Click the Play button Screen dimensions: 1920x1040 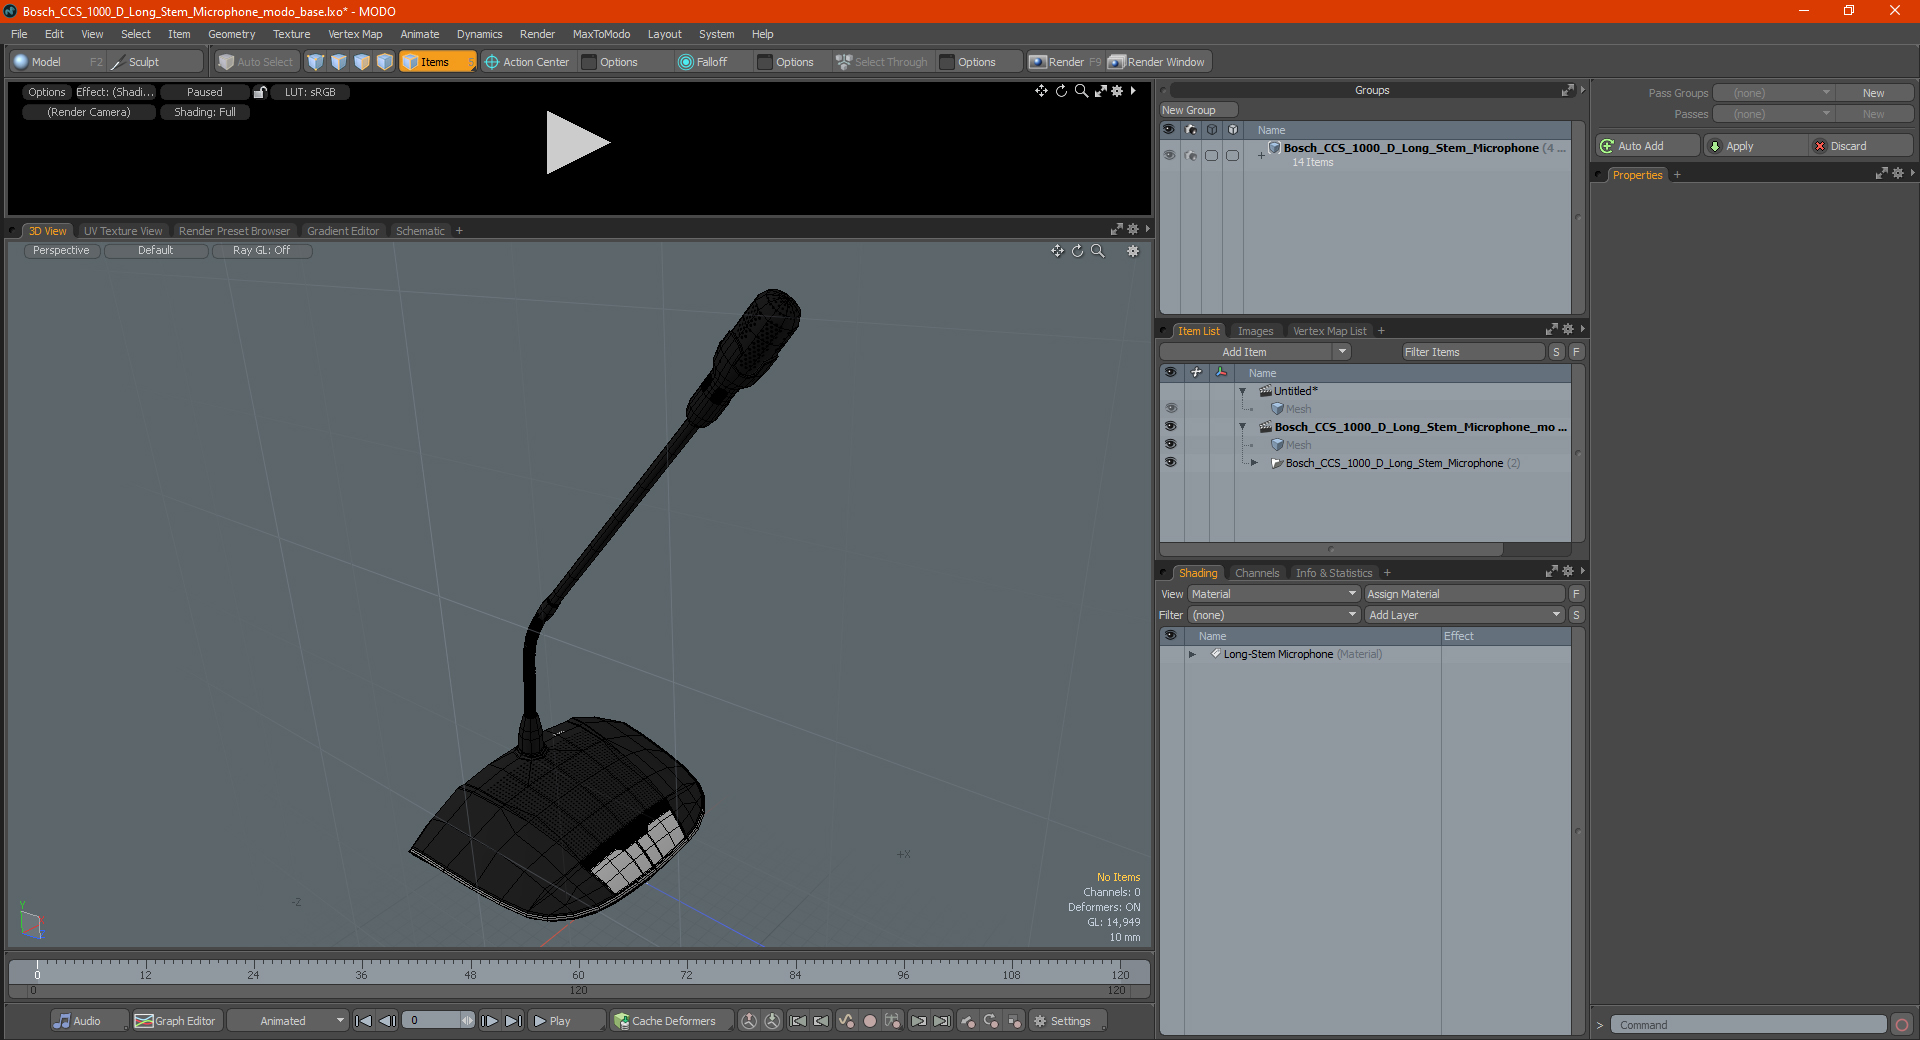566,1021
